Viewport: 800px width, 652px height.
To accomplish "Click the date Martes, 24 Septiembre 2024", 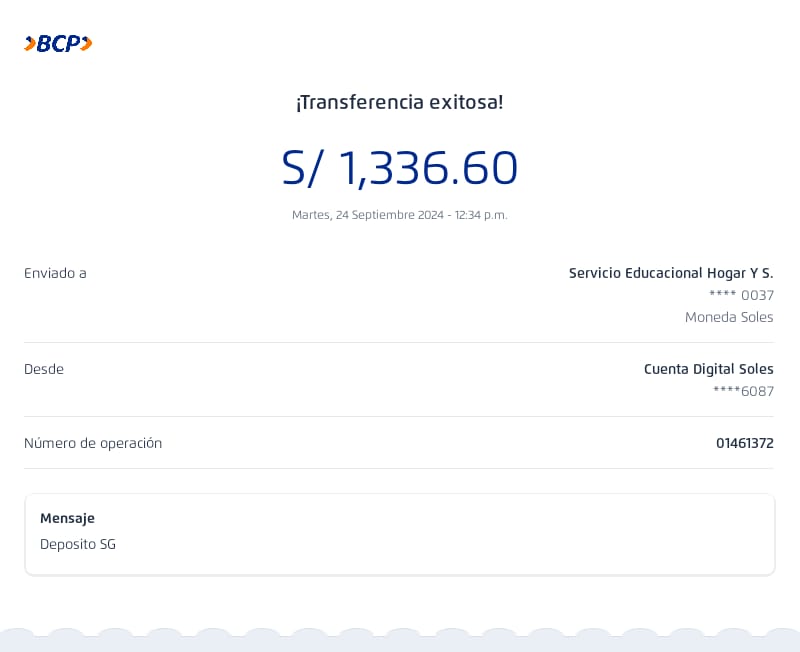I will [x=367, y=215].
